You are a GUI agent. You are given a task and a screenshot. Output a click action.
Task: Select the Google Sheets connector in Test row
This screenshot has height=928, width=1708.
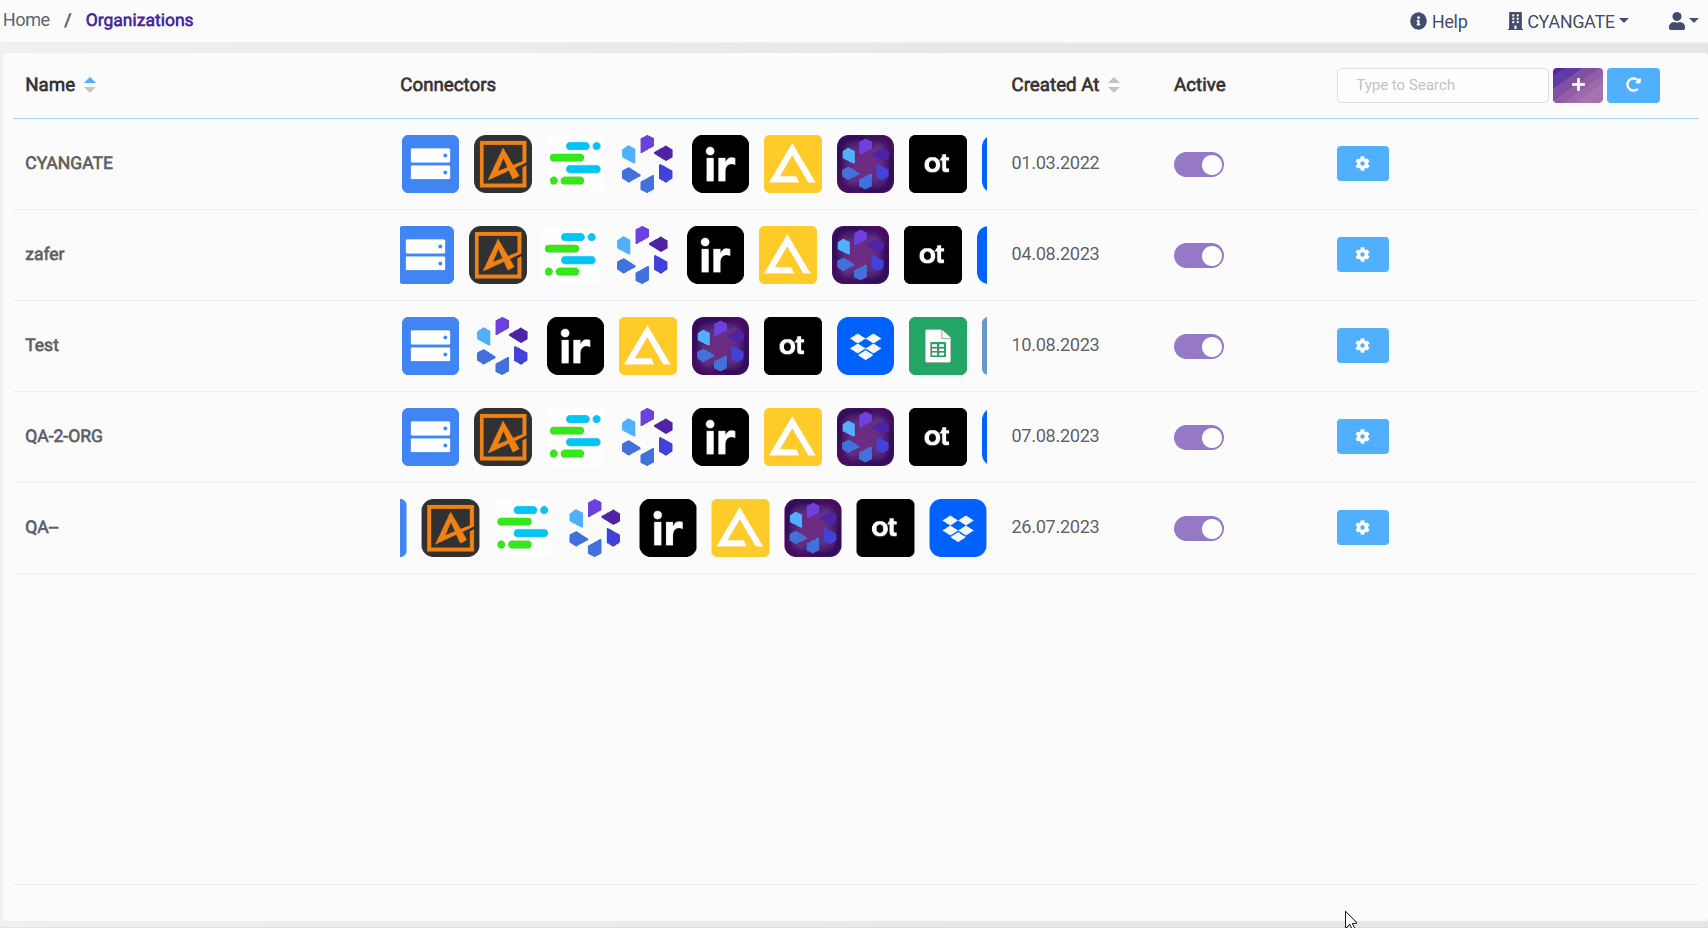pyautogui.click(x=937, y=346)
